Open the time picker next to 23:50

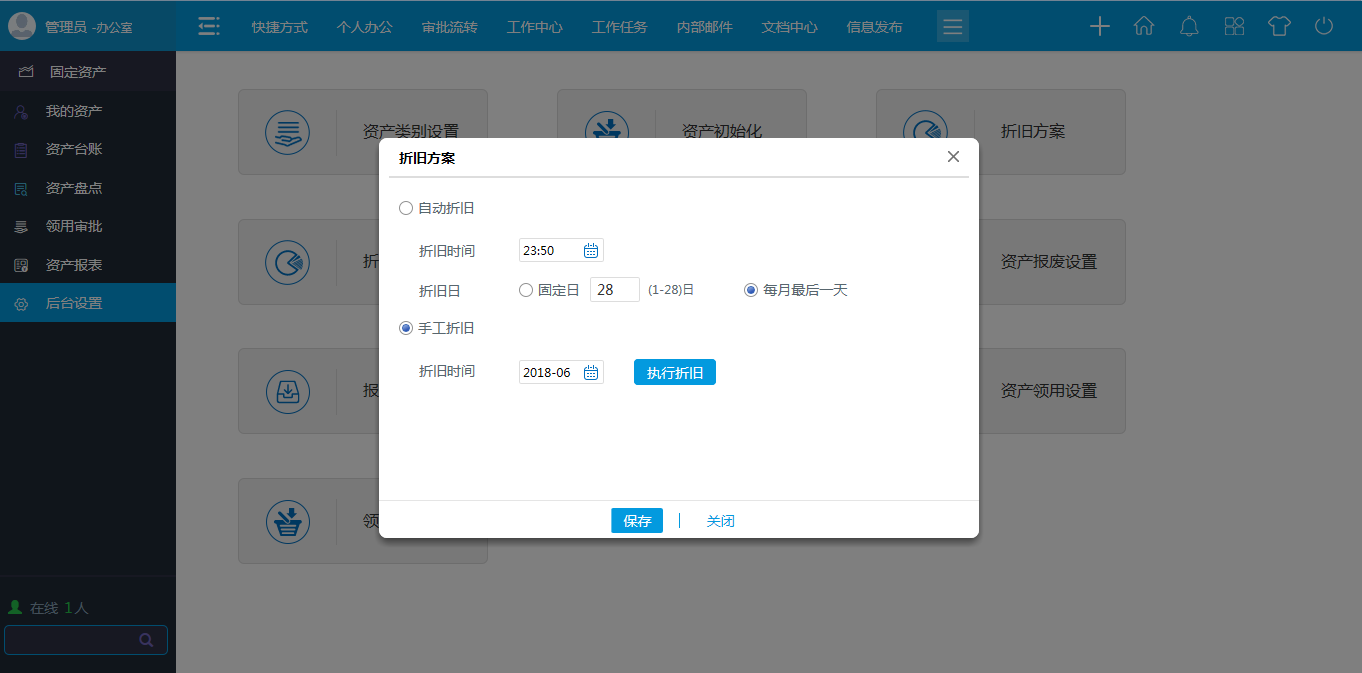tap(592, 250)
